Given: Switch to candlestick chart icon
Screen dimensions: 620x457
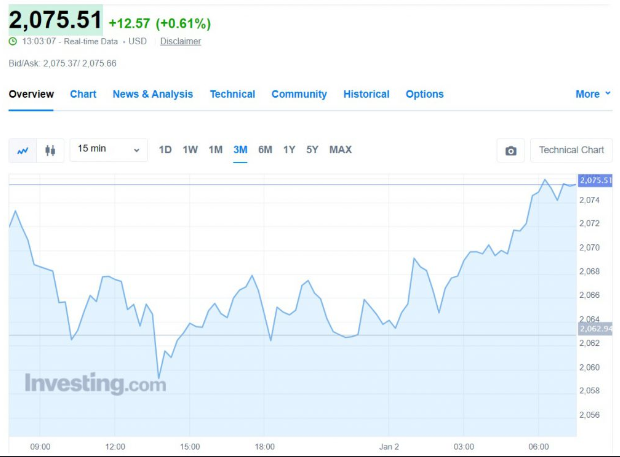Looking at the screenshot, I should (50, 150).
